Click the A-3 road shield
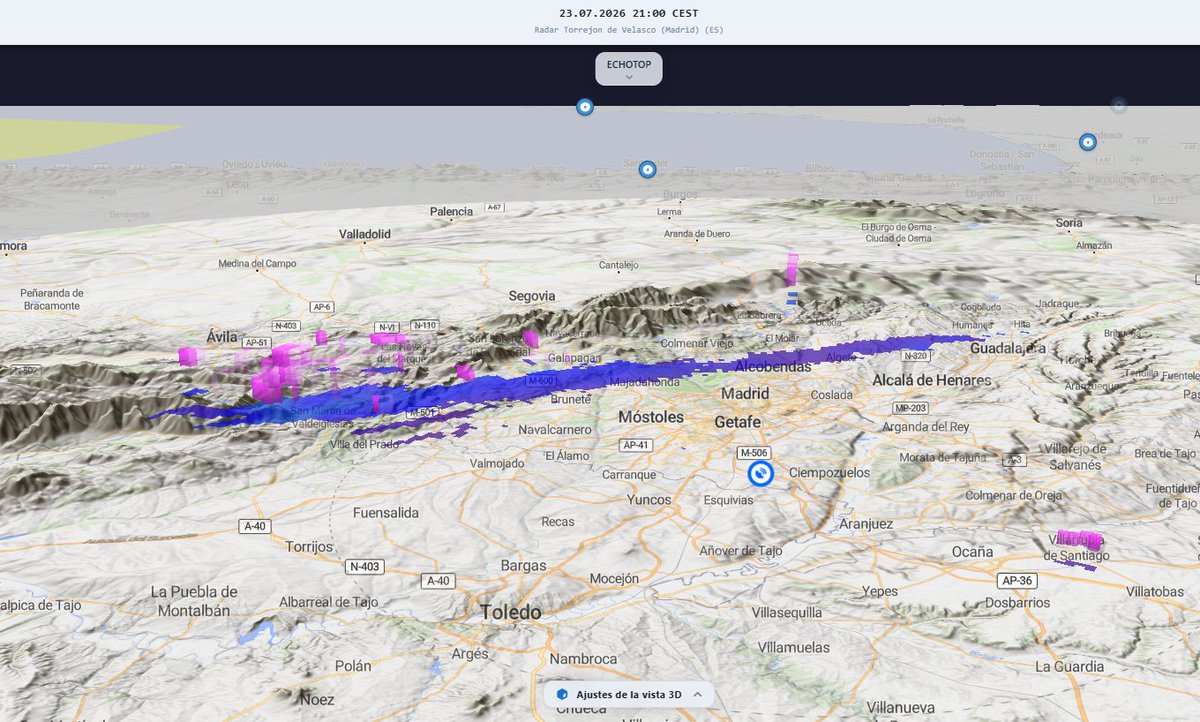1200x722 pixels. (x=1015, y=460)
